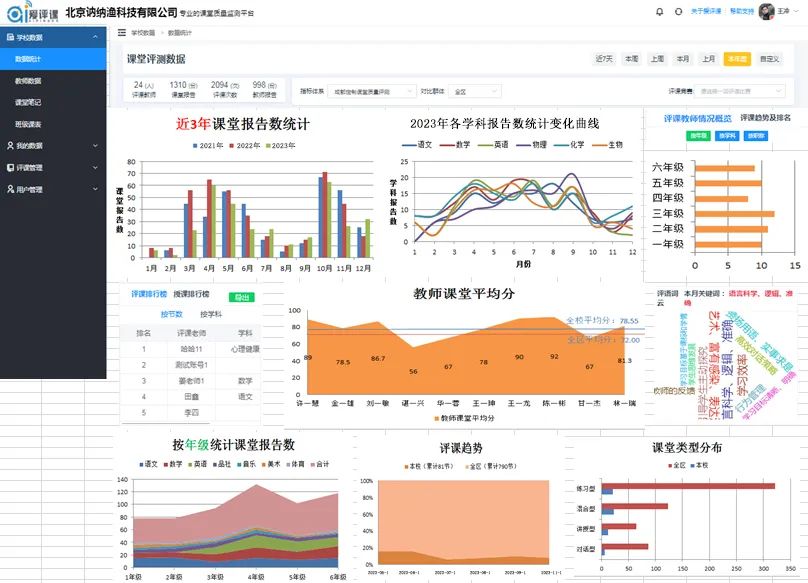Viewport: 808px width, 583px height.
Task: Toggle the 2021年 legend series
Action: [208, 146]
